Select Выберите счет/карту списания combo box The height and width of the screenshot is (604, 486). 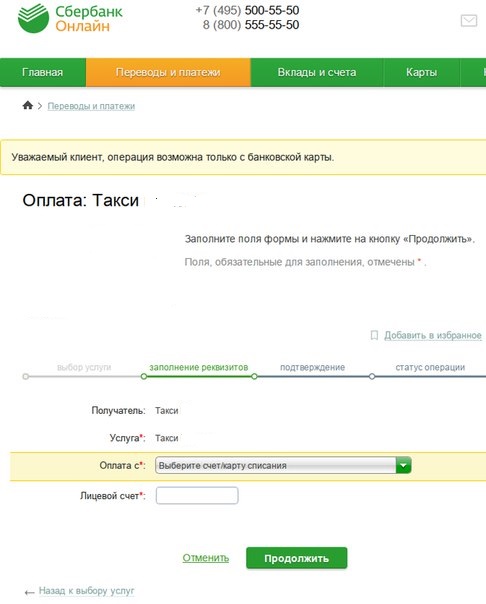(x=283, y=465)
